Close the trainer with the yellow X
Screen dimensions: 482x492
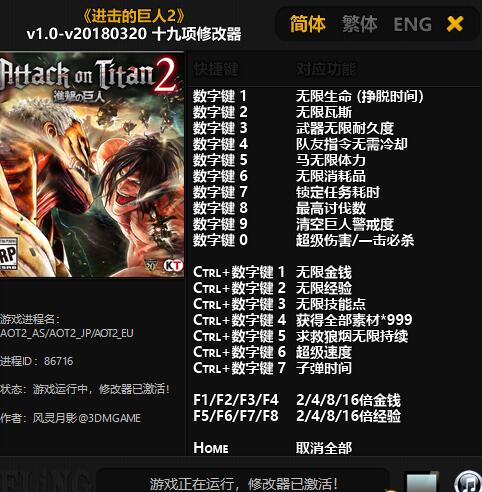coord(455,24)
